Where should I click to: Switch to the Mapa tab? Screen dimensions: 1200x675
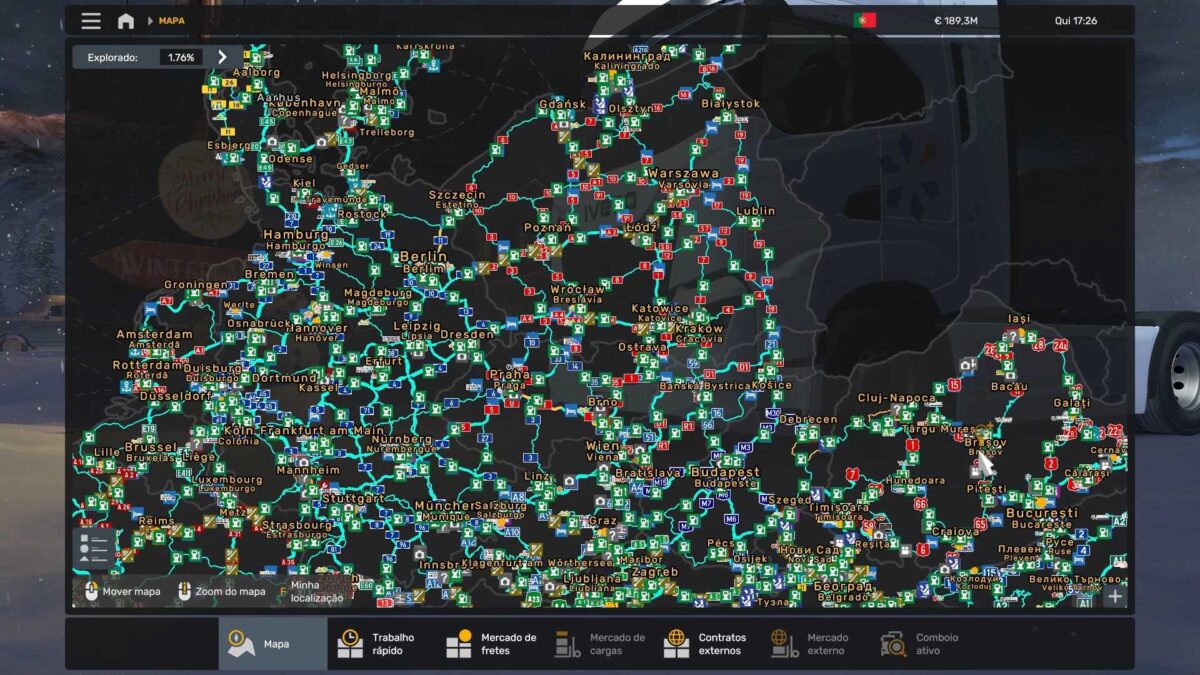272,644
